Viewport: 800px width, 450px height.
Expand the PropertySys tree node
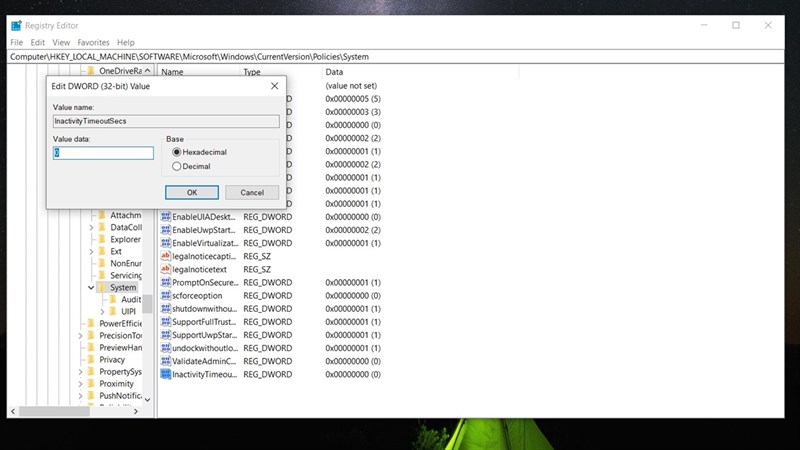(x=80, y=372)
